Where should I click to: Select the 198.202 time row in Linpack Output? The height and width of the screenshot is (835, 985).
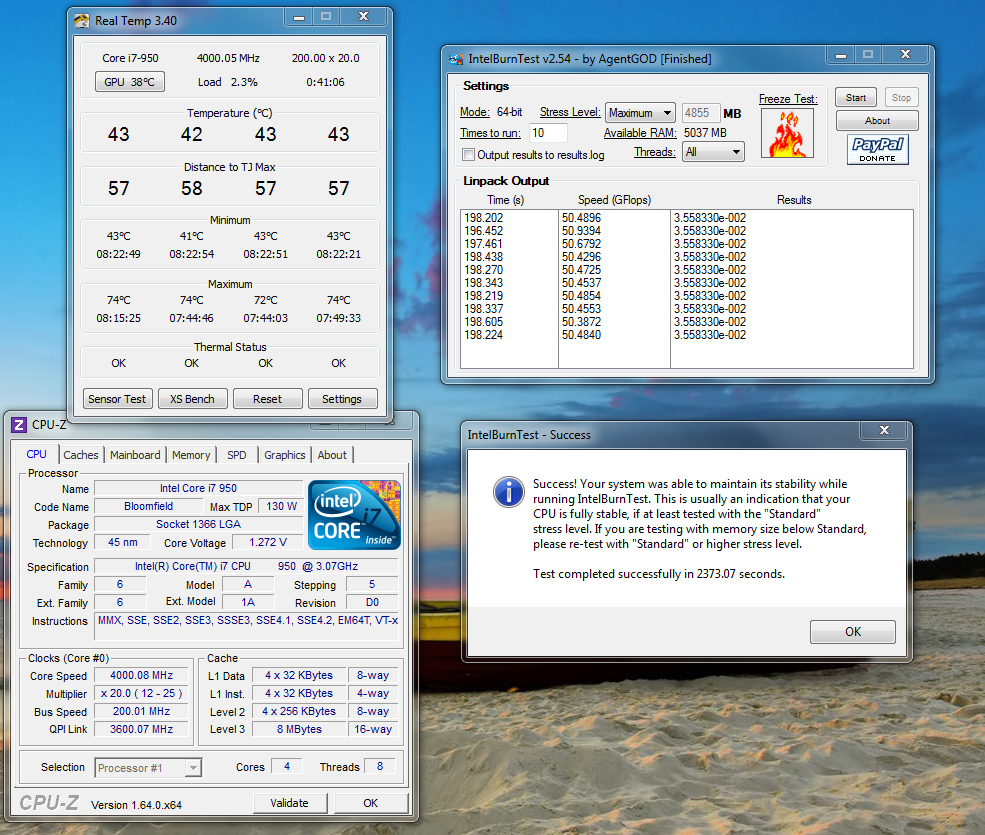pyautogui.click(x=484, y=217)
